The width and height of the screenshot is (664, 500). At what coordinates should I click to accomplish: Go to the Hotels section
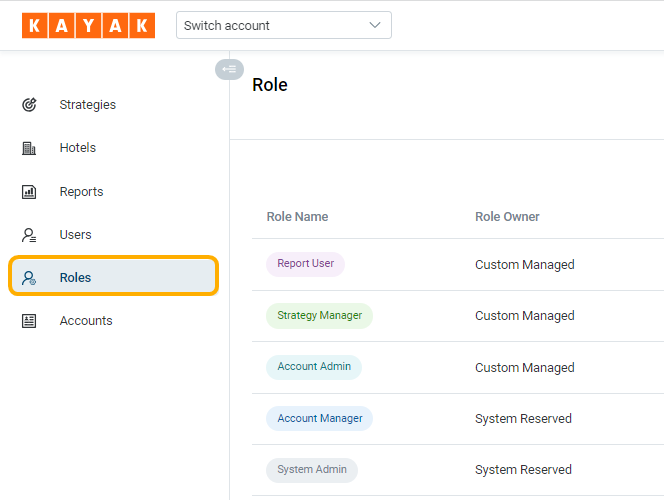click(x=78, y=148)
